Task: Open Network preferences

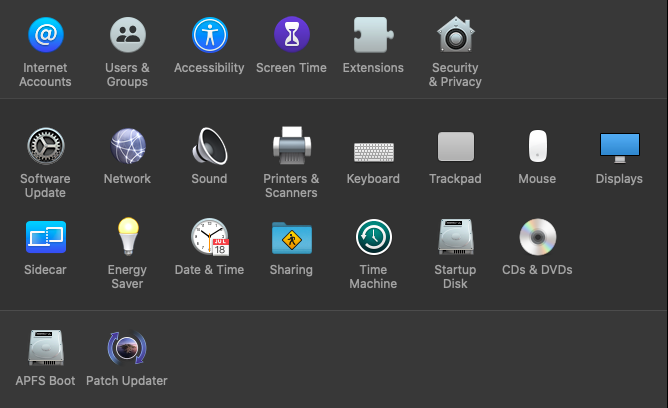Action: (128, 146)
